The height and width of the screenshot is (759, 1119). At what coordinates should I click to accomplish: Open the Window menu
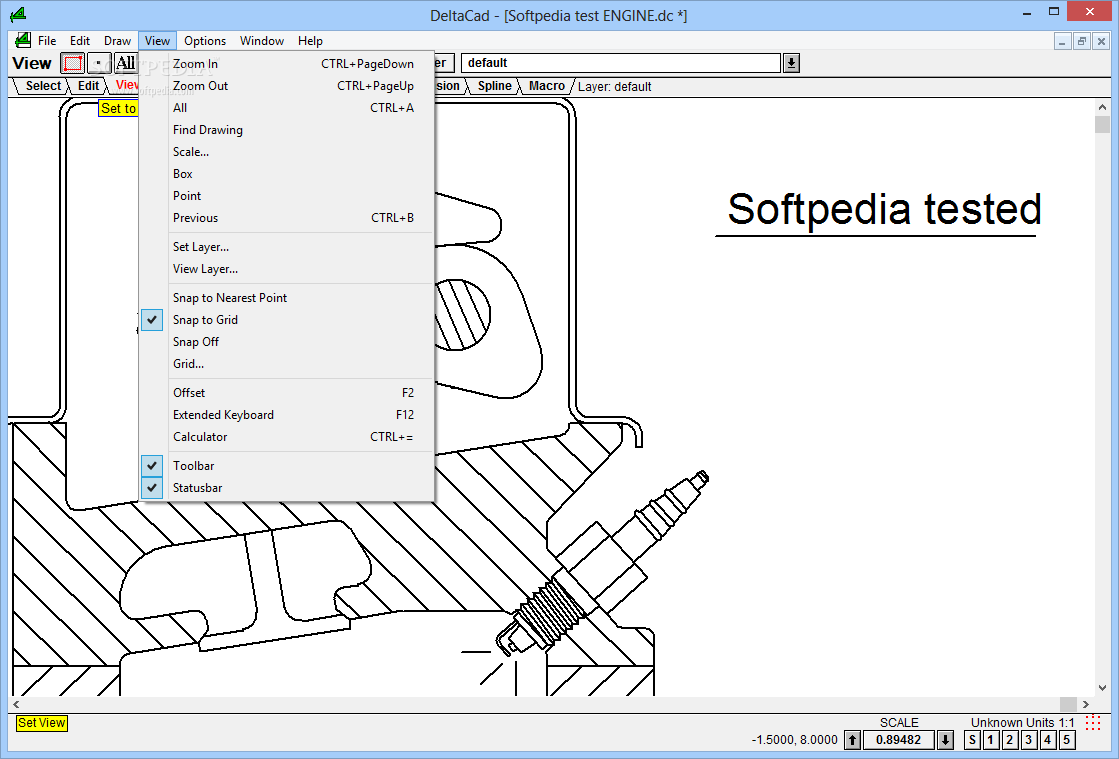point(262,41)
